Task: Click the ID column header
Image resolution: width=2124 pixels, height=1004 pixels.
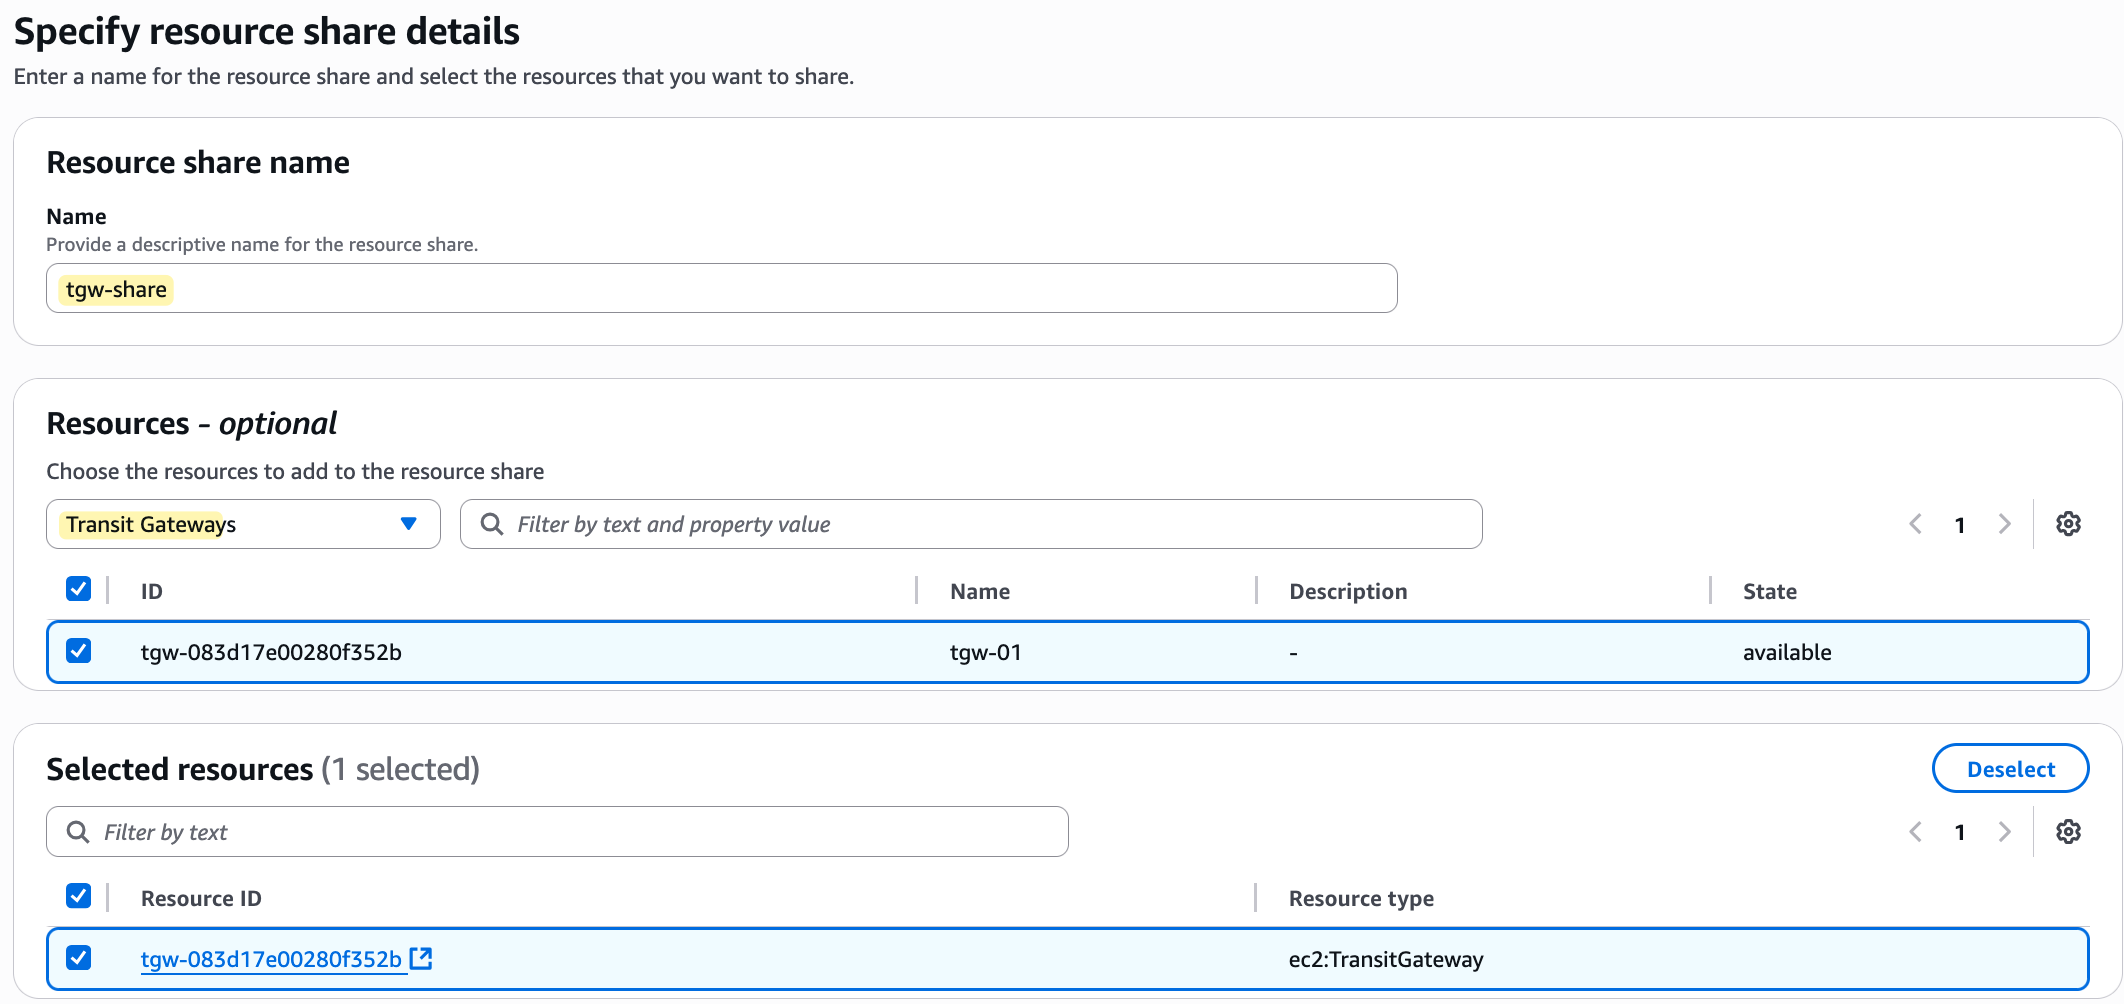Action: coord(152,591)
